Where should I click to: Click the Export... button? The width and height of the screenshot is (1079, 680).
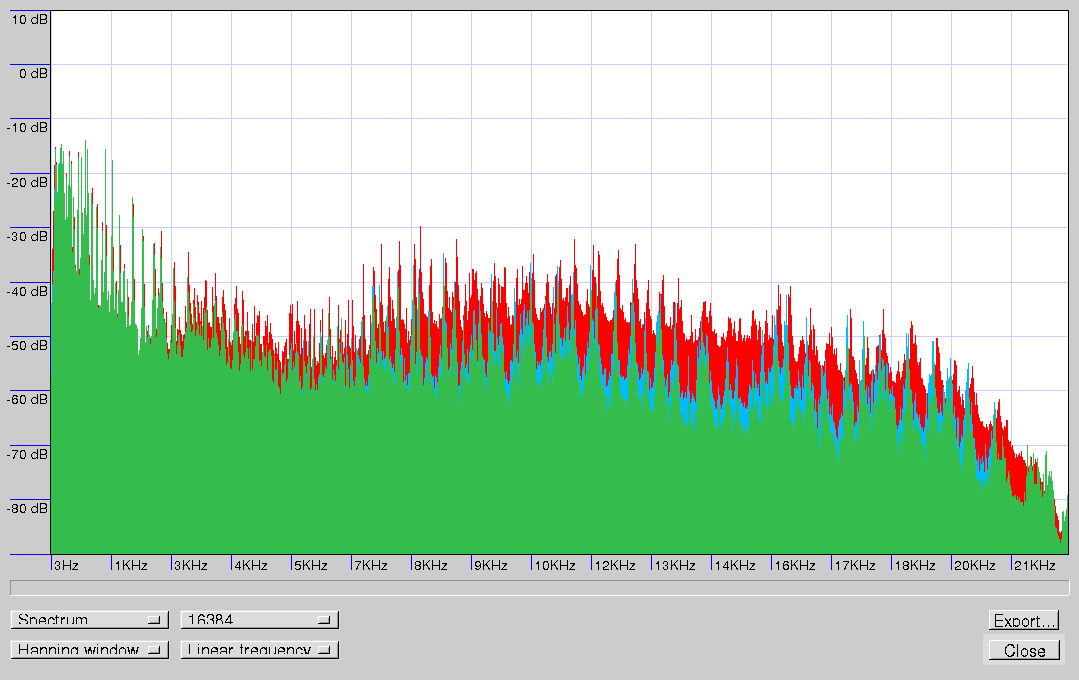tap(1024, 621)
